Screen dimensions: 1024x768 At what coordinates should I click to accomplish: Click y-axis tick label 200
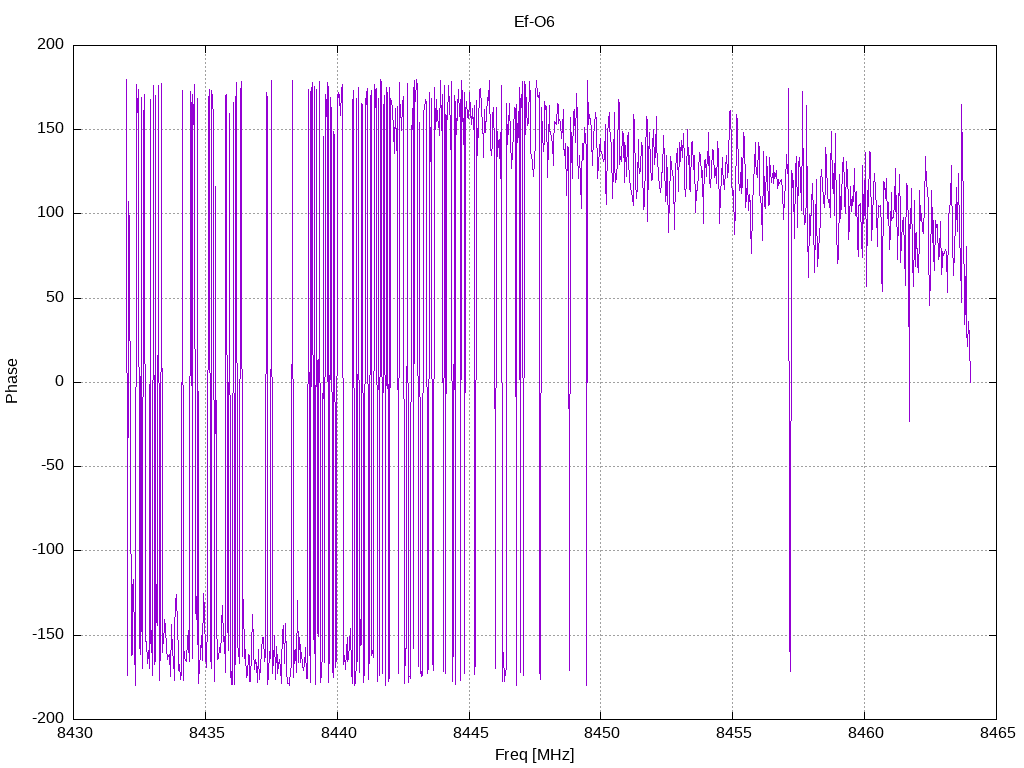(x=51, y=44)
